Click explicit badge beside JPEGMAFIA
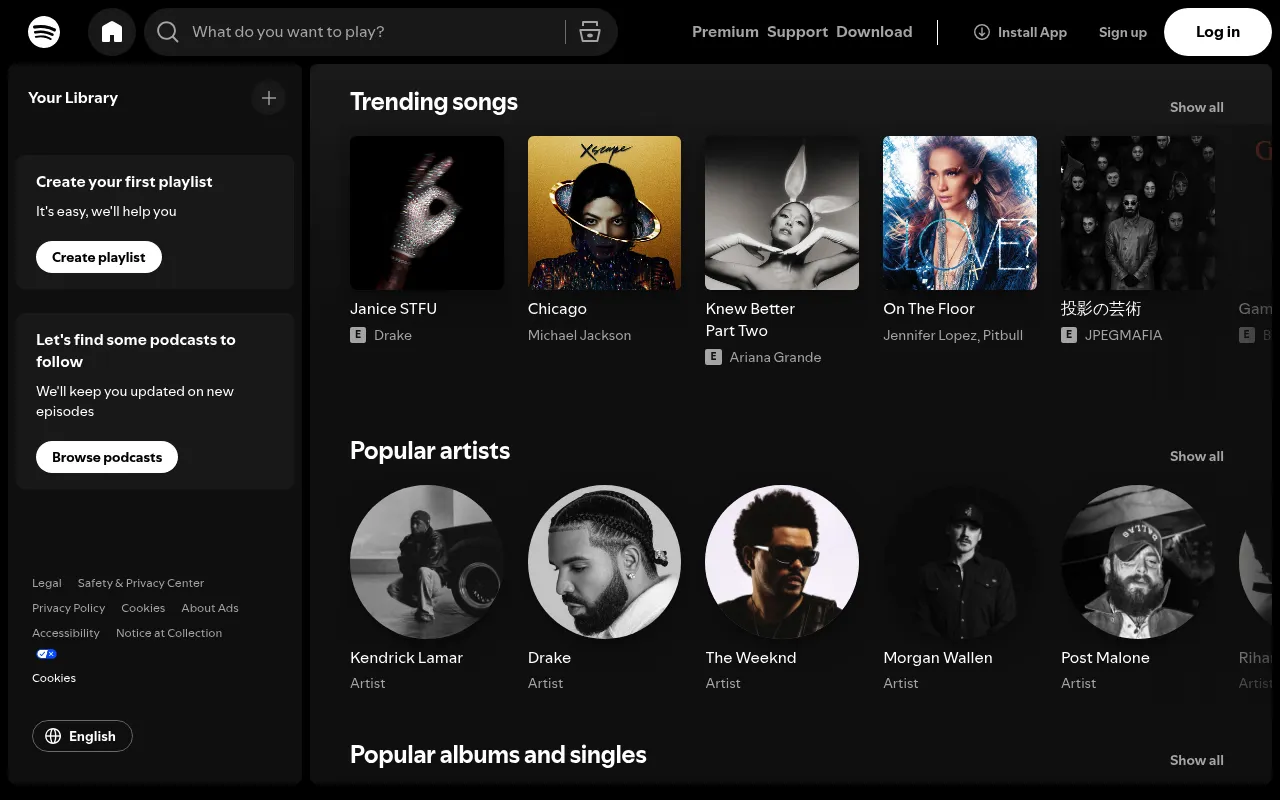Viewport: 1280px width, 800px height. pos(1069,335)
